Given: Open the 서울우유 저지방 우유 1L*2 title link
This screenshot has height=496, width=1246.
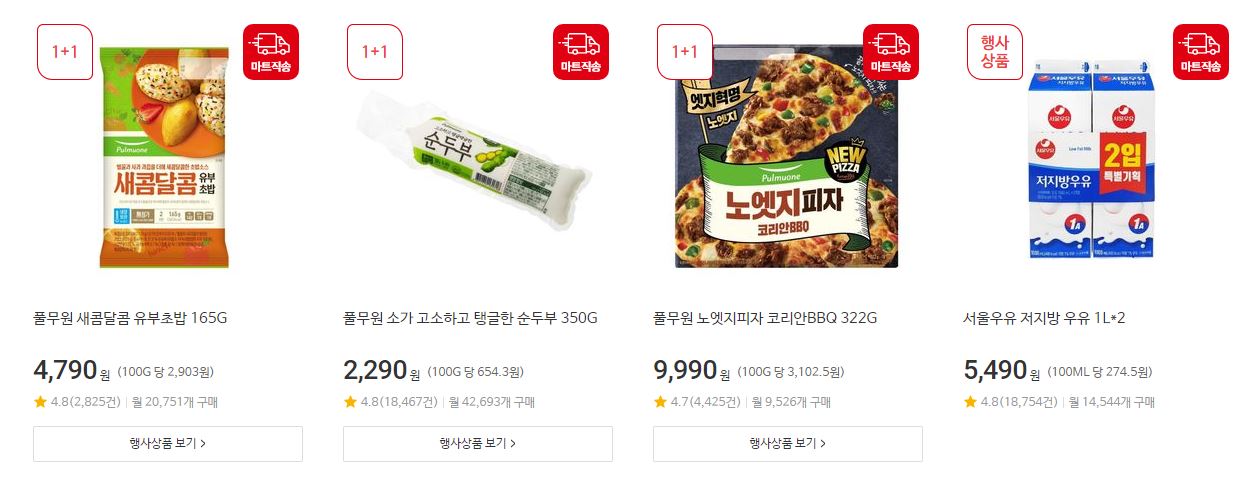Looking at the screenshot, I should click(x=1044, y=318).
